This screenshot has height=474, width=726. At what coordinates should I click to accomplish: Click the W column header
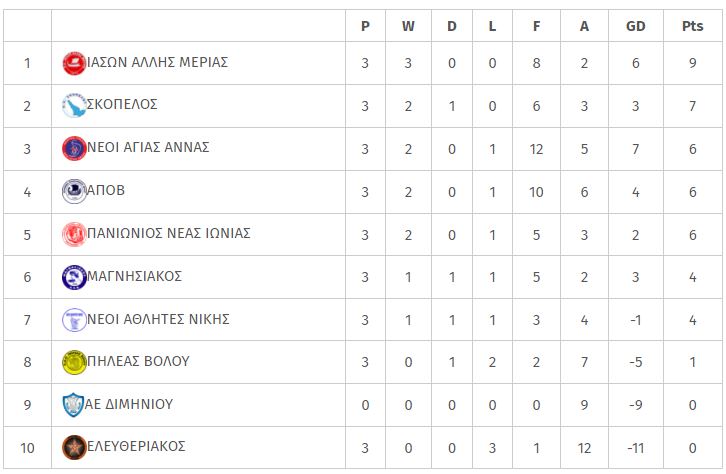coord(408,26)
